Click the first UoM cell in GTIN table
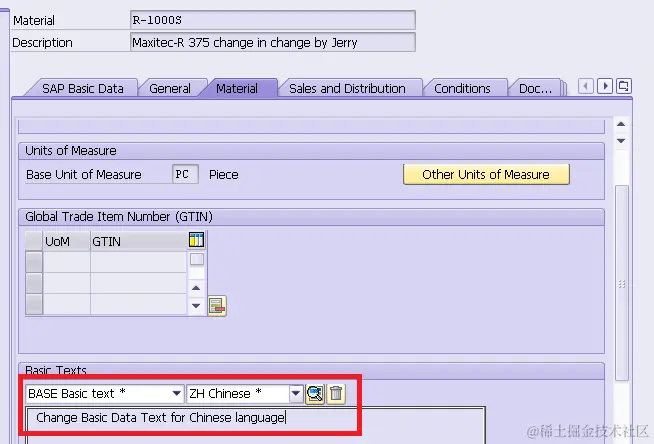 pos(67,262)
